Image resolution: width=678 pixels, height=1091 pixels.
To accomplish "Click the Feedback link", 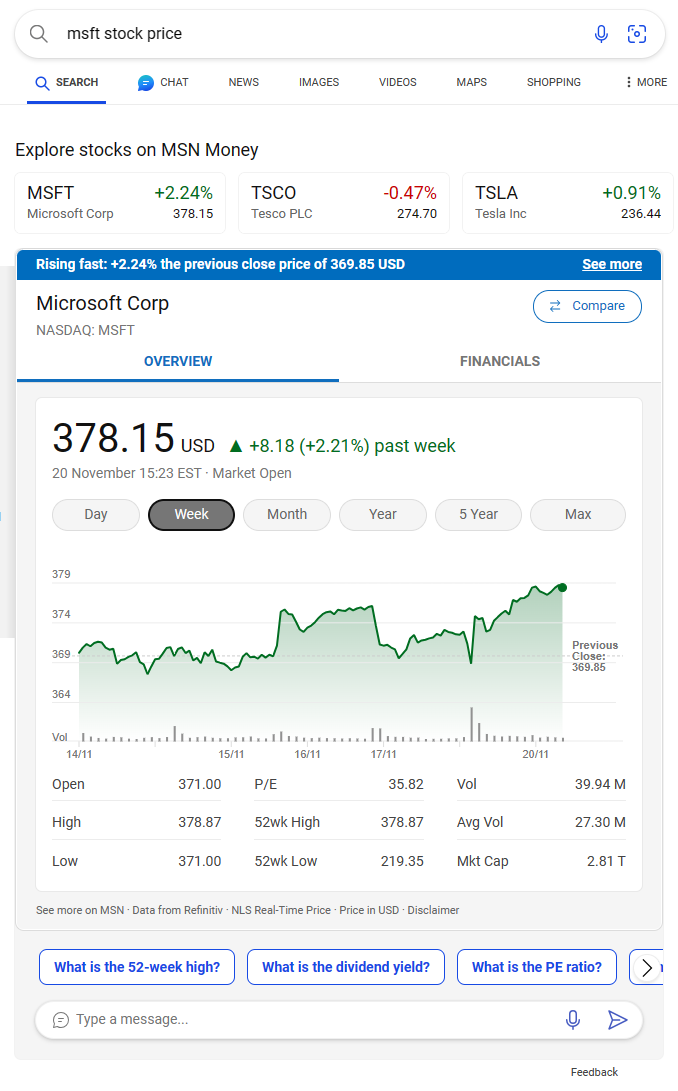I will coord(594,1072).
